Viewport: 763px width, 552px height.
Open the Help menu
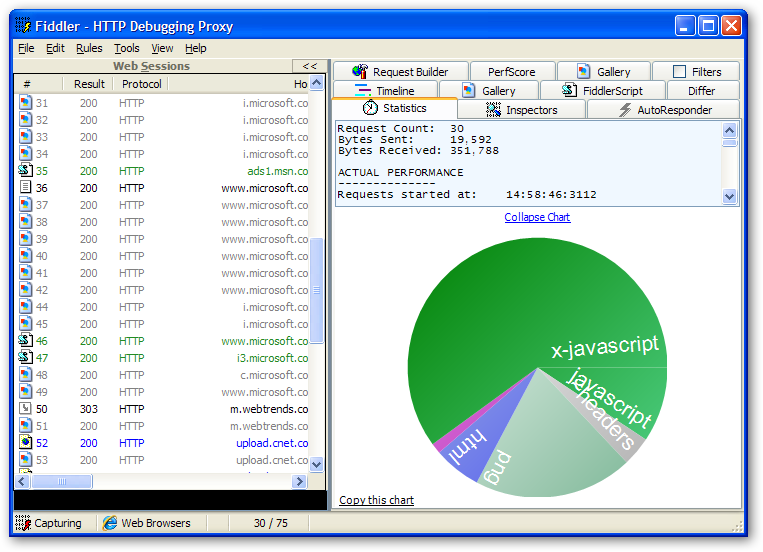(x=196, y=48)
